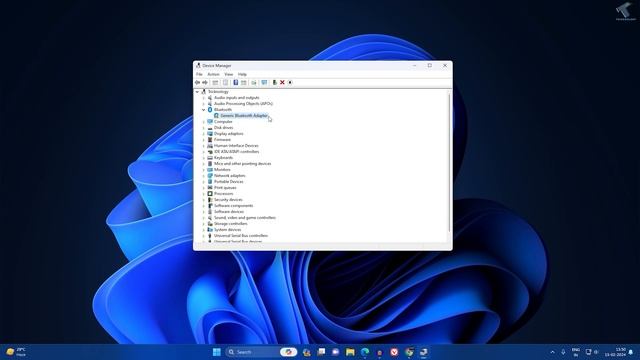
Task: Open File Explorer from the taskbar
Action: pos(350,352)
